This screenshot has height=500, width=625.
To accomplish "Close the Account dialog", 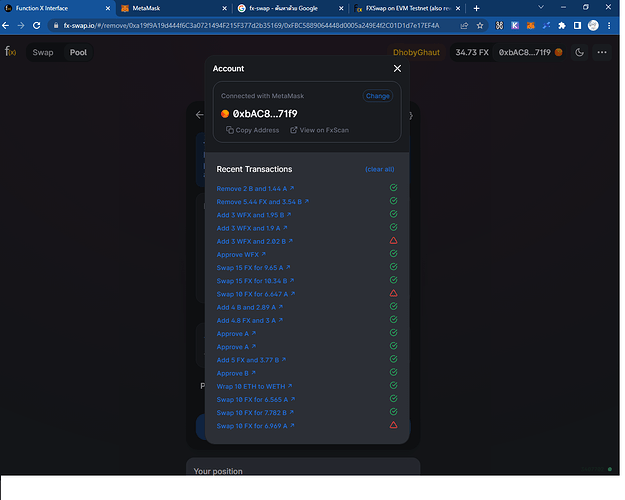I will (x=397, y=69).
